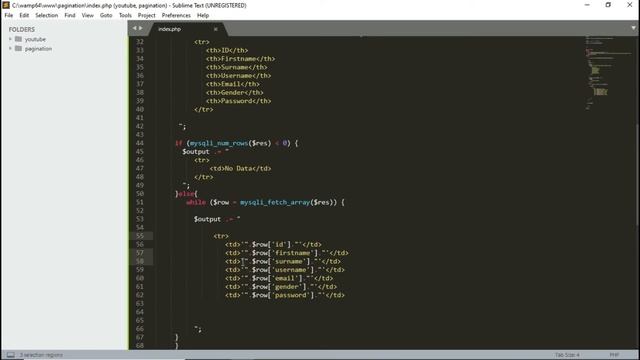Image resolution: width=640 pixels, height=360 pixels.
Task: Open the tab list dropdown arrow
Action: coord(633,28)
